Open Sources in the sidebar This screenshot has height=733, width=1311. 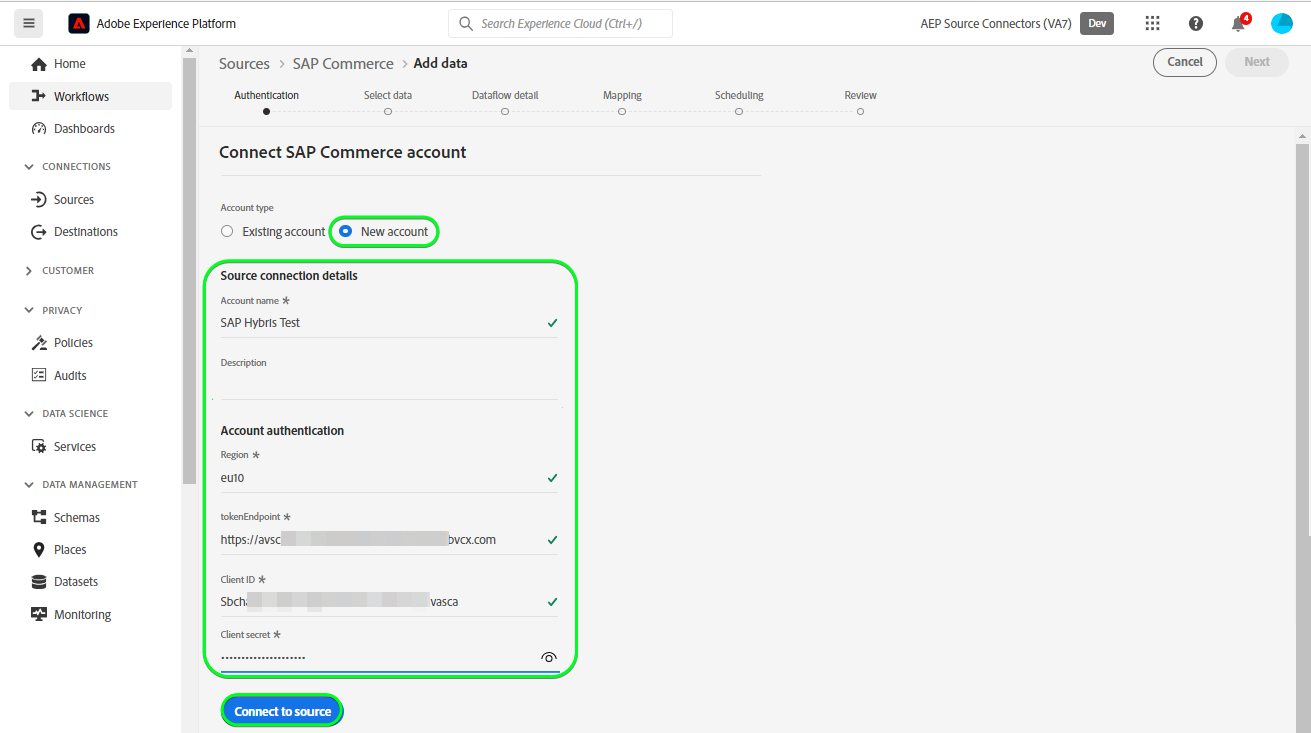coord(73,199)
